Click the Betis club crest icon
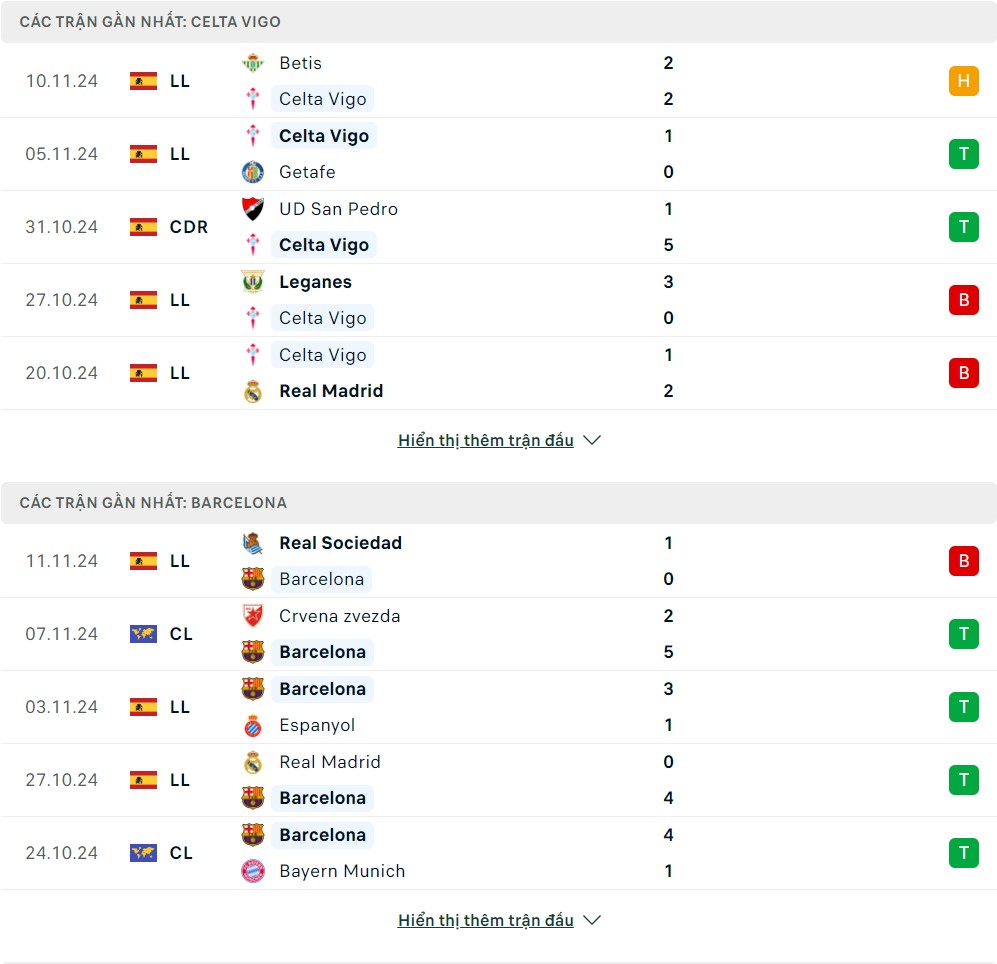Viewport: 997px width, 964px height. [252, 63]
